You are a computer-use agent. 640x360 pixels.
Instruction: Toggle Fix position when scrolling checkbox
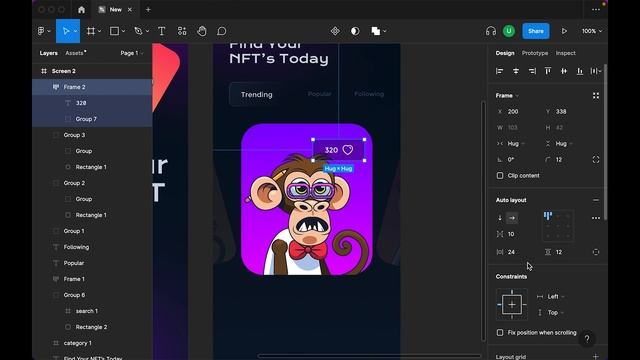(x=500, y=333)
